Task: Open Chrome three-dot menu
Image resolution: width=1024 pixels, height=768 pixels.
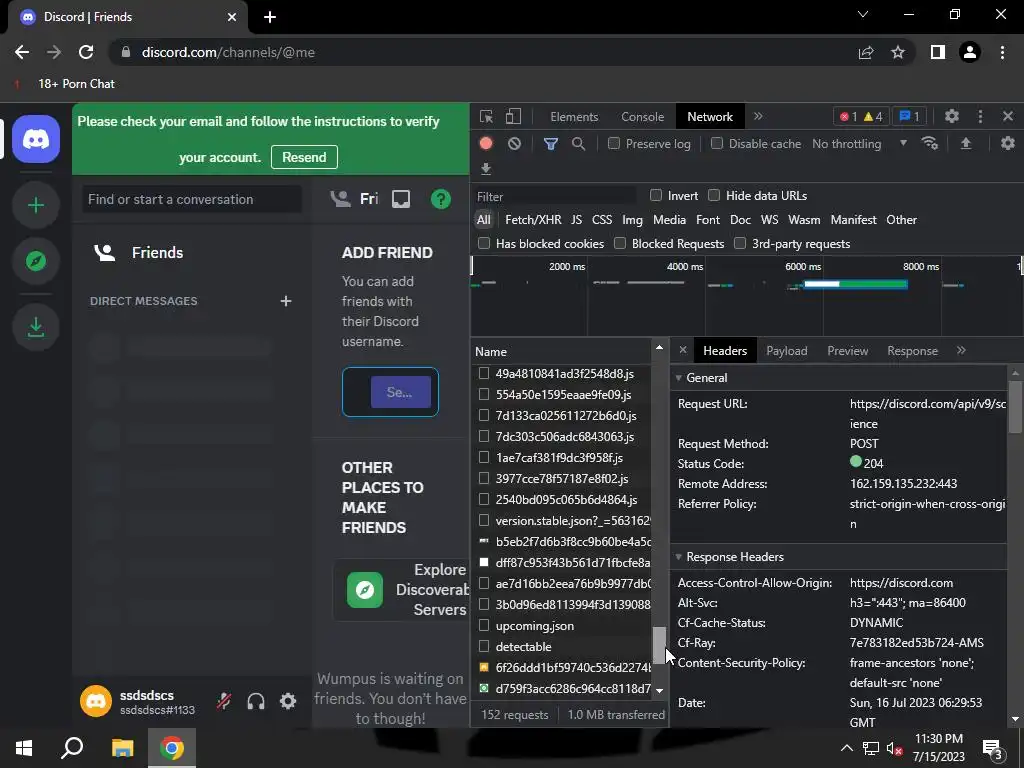Action: coord(1002,52)
